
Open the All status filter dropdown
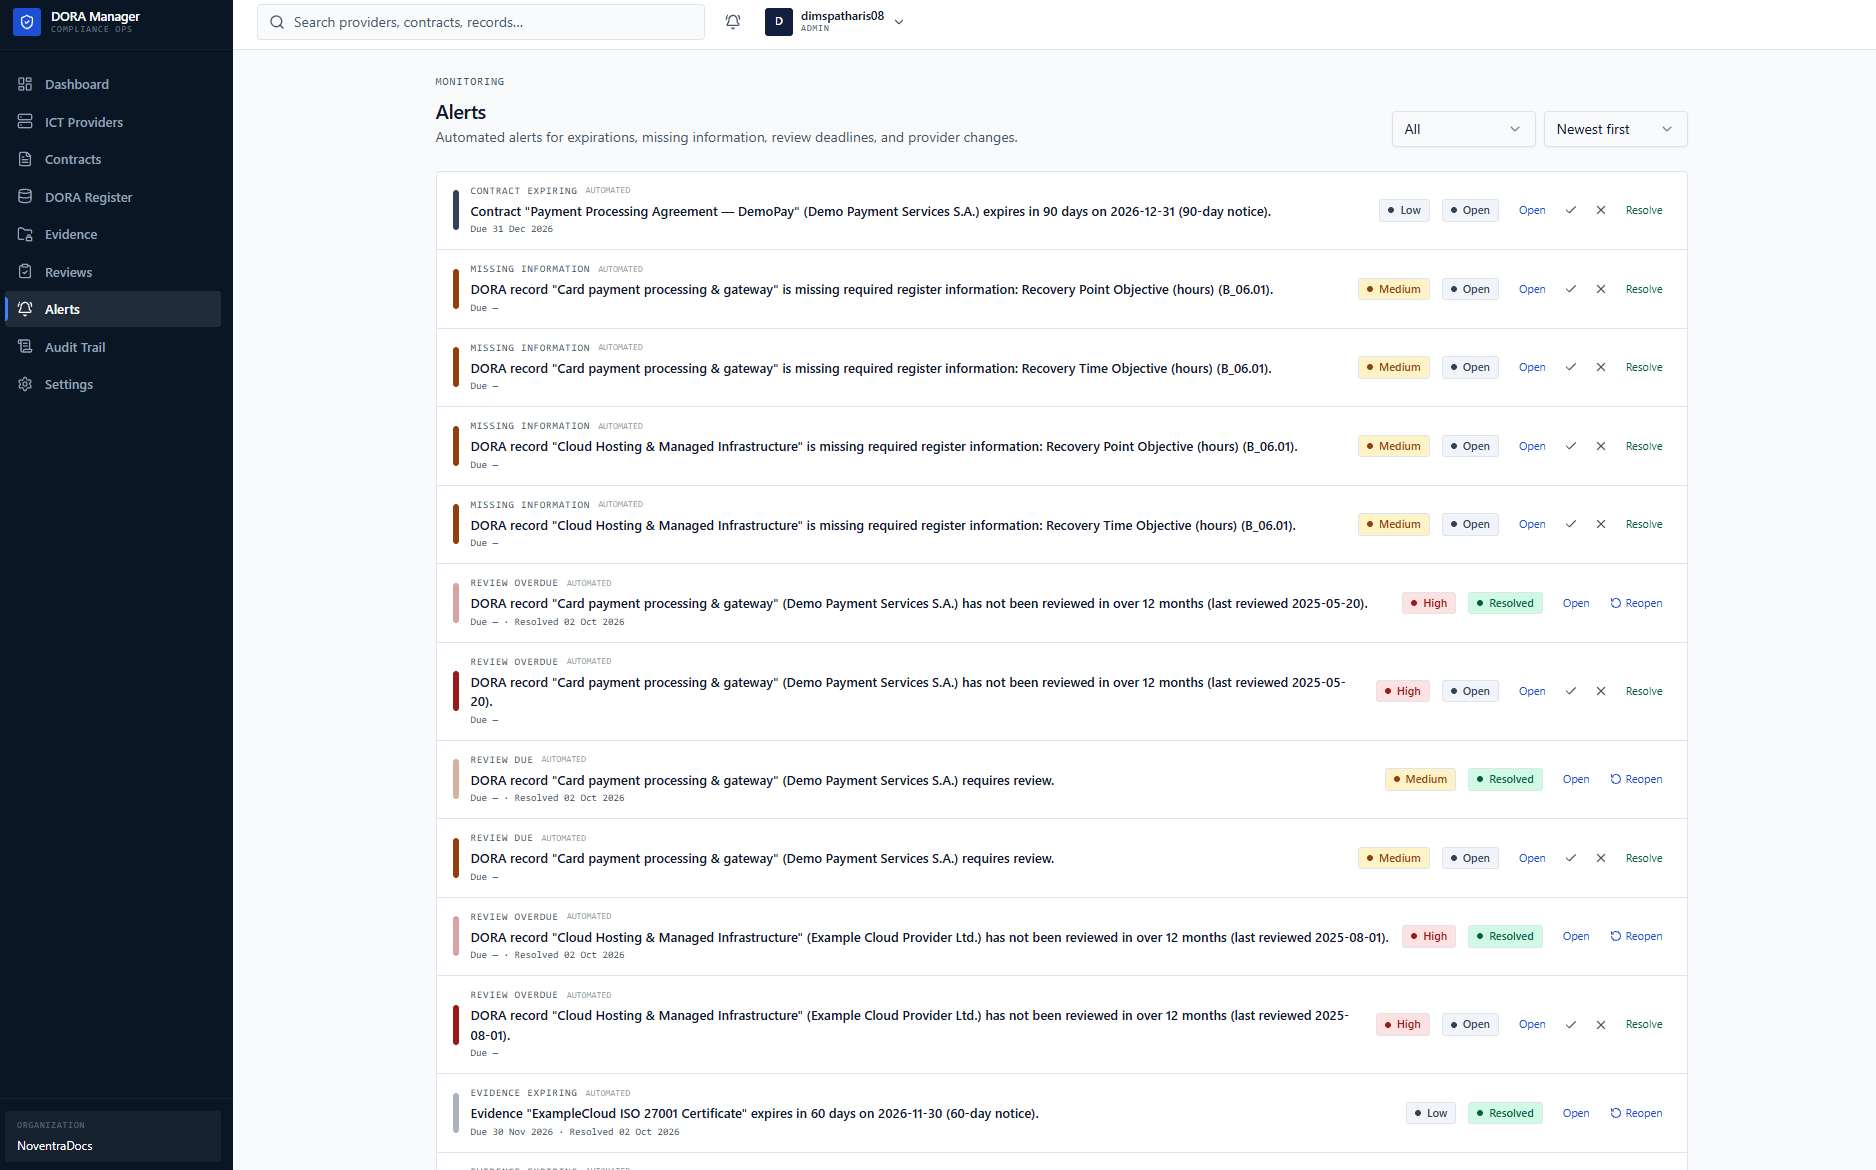[x=1463, y=129]
